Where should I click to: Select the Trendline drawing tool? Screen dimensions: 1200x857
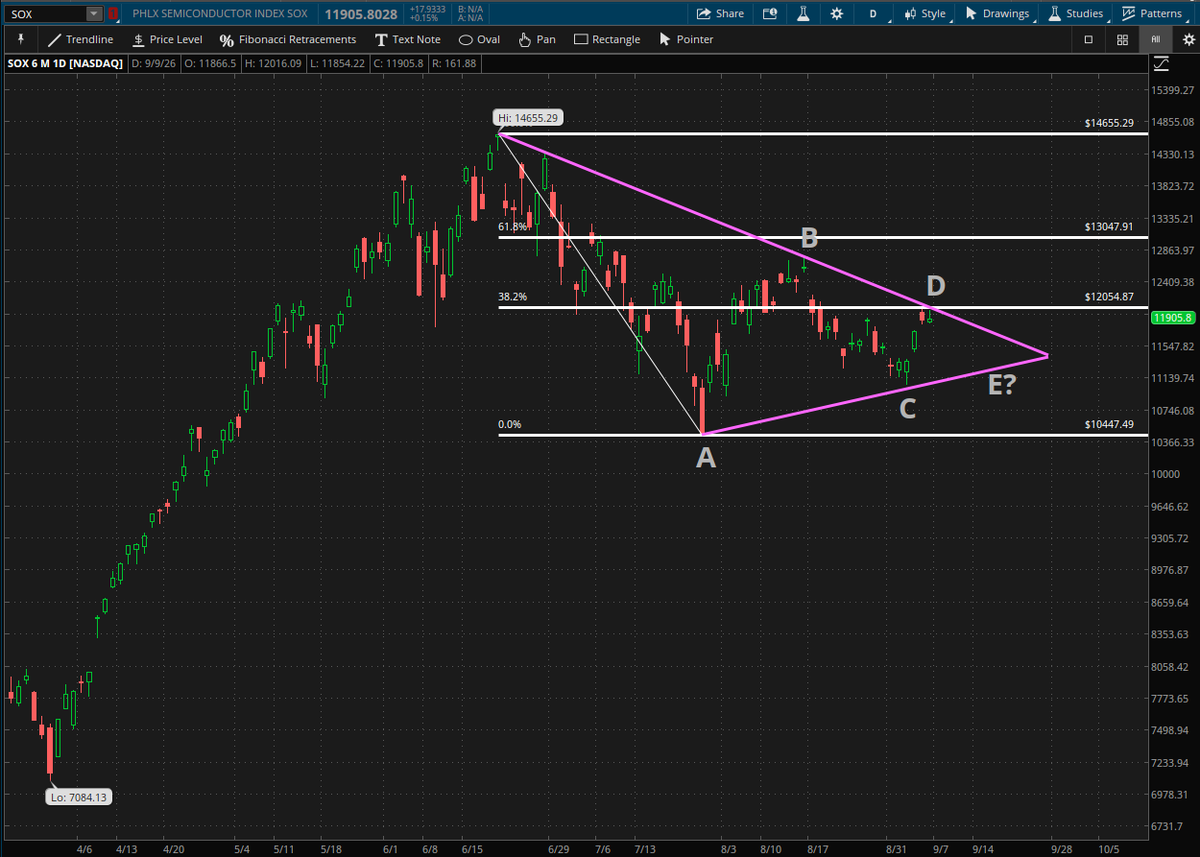(x=81, y=40)
